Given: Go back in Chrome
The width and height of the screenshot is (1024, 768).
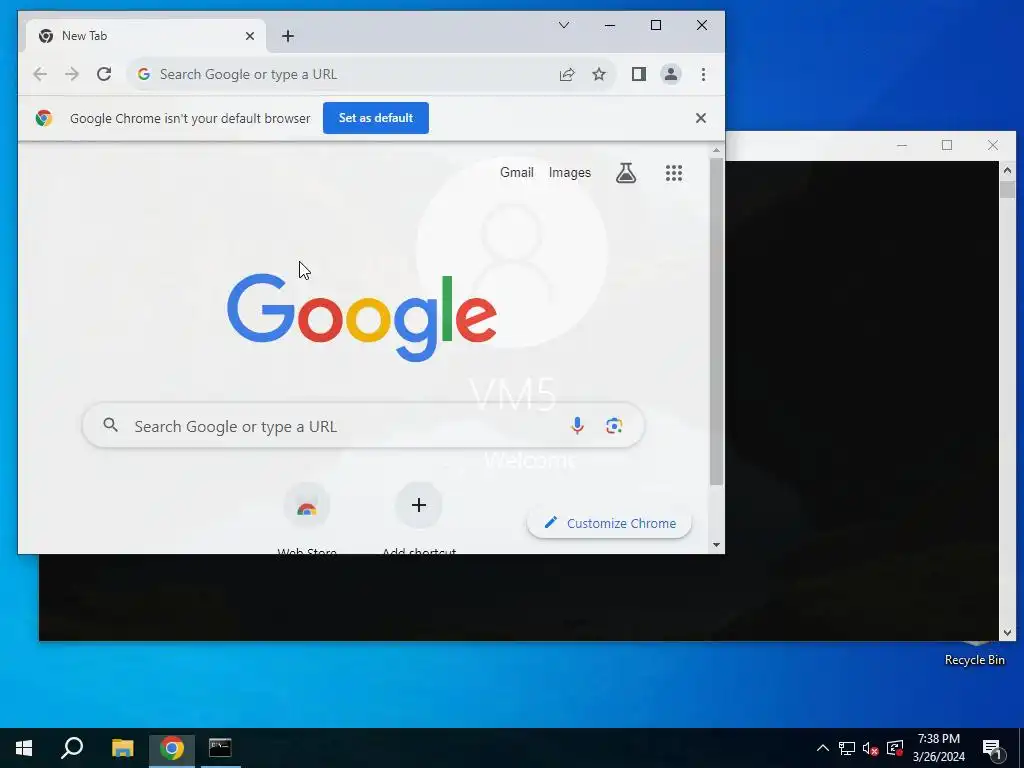Looking at the screenshot, I should (x=40, y=74).
